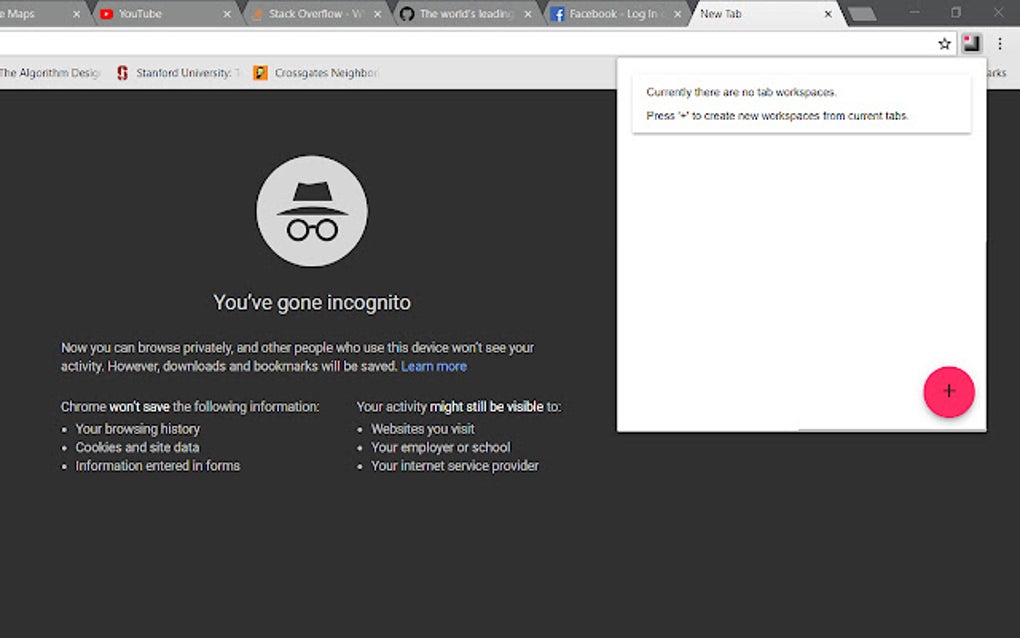The image size is (1020, 638).
Task: Select the Google Maps tab
Action: [x=25, y=14]
